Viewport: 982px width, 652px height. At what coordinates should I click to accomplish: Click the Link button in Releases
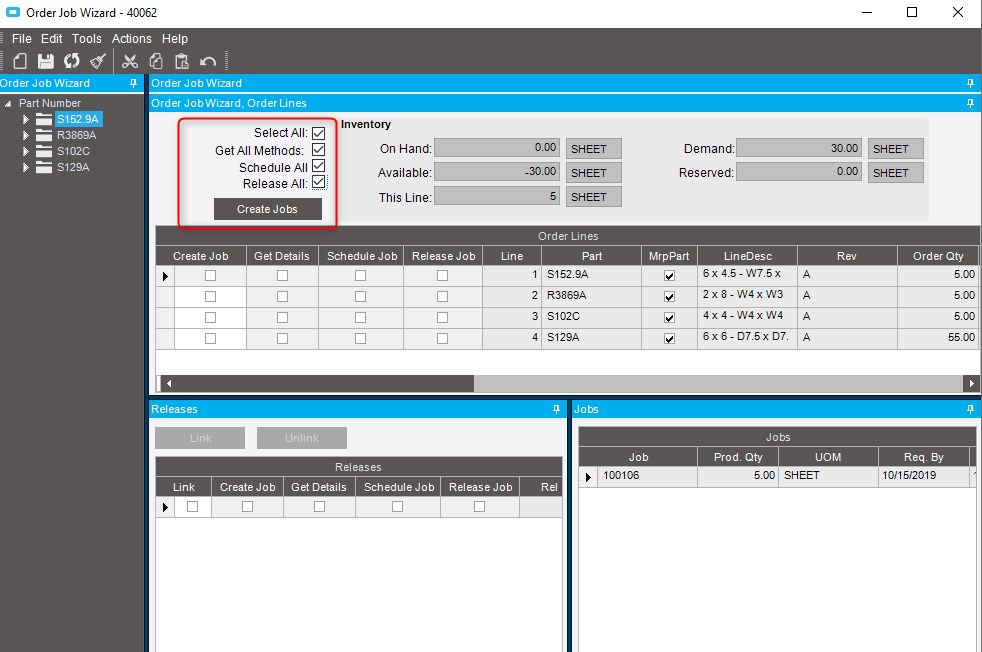click(200, 438)
